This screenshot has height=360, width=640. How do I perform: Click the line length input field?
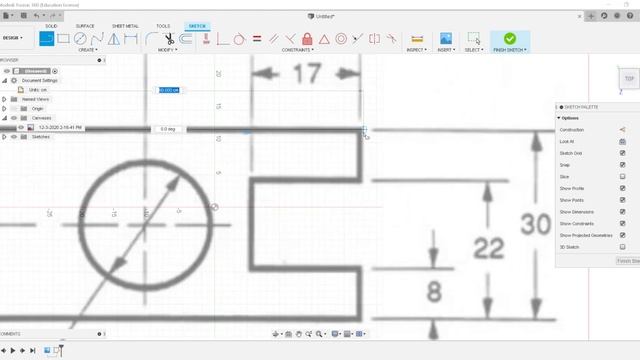point(169,90)
